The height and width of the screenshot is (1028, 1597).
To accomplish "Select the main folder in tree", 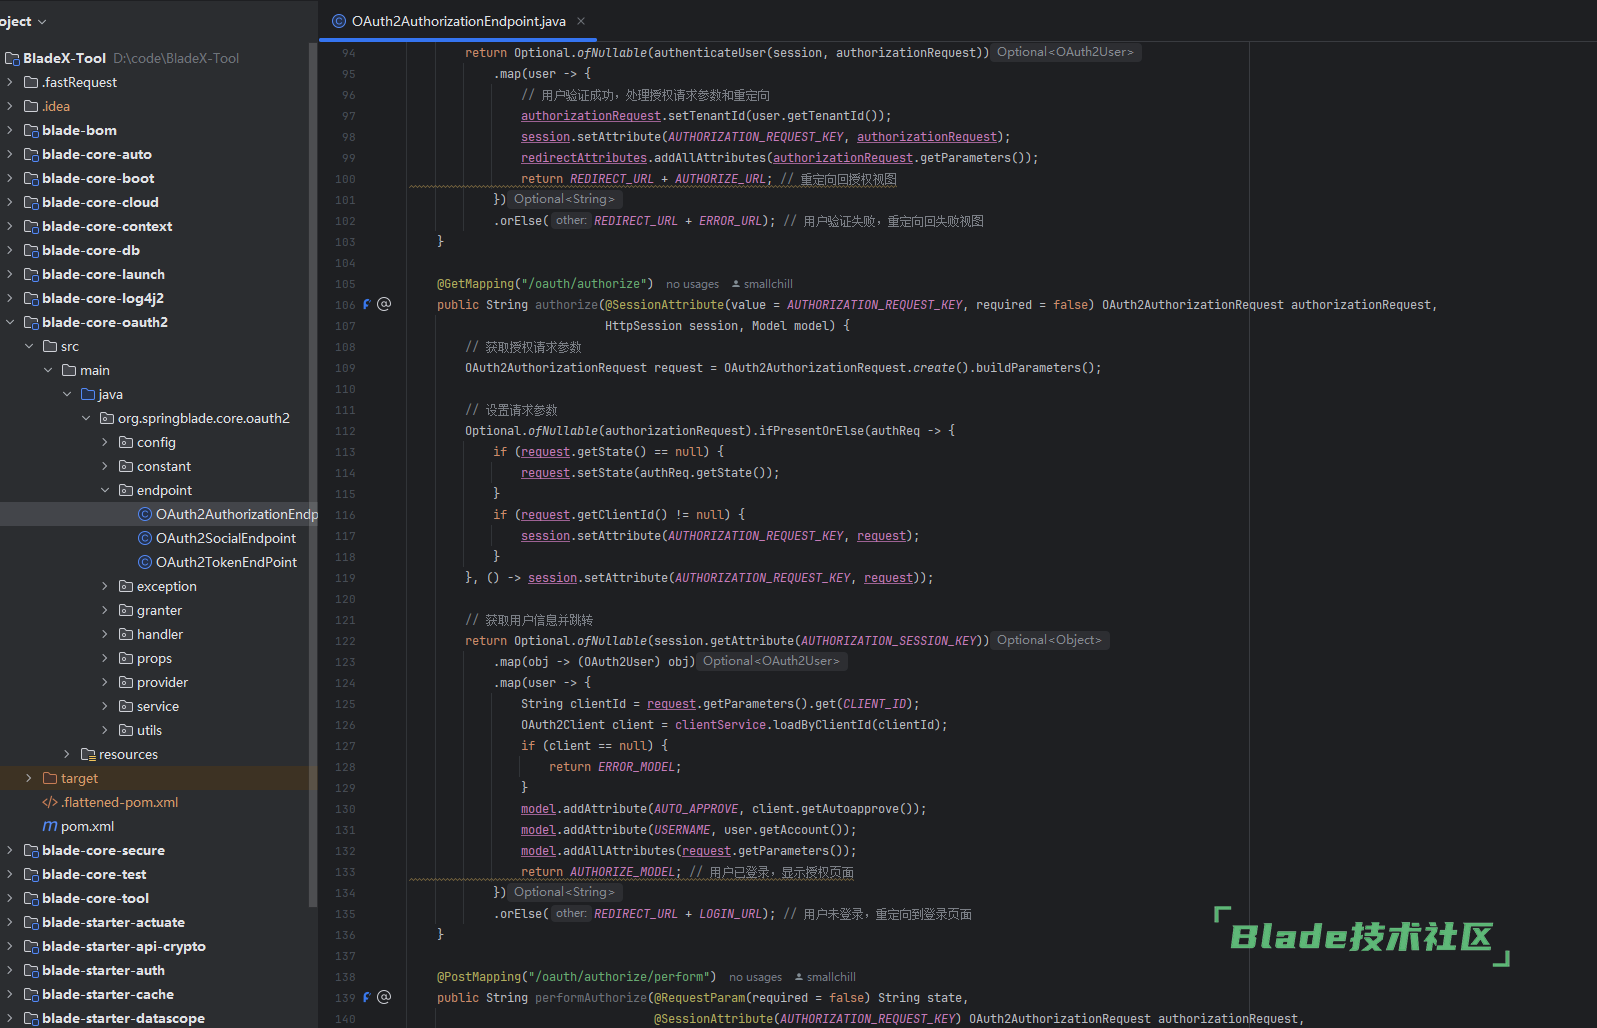I will click(x=95, y=370).
